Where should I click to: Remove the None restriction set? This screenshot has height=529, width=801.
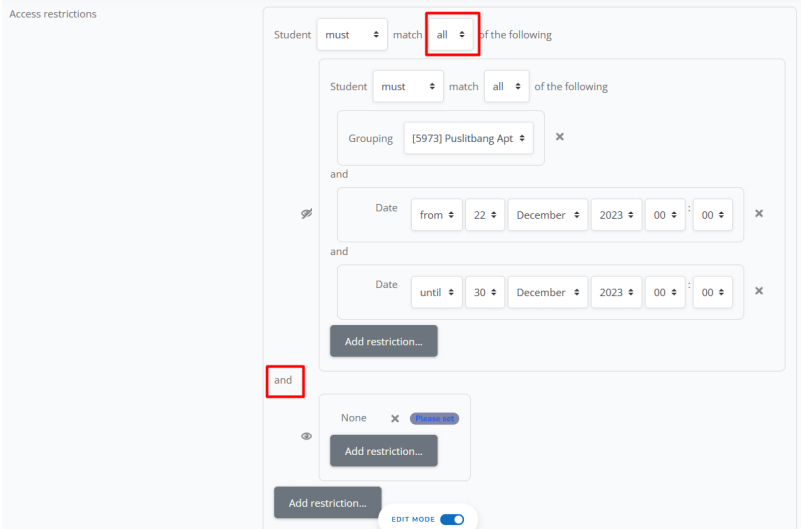pyautogui.click(x=395, y=418)
